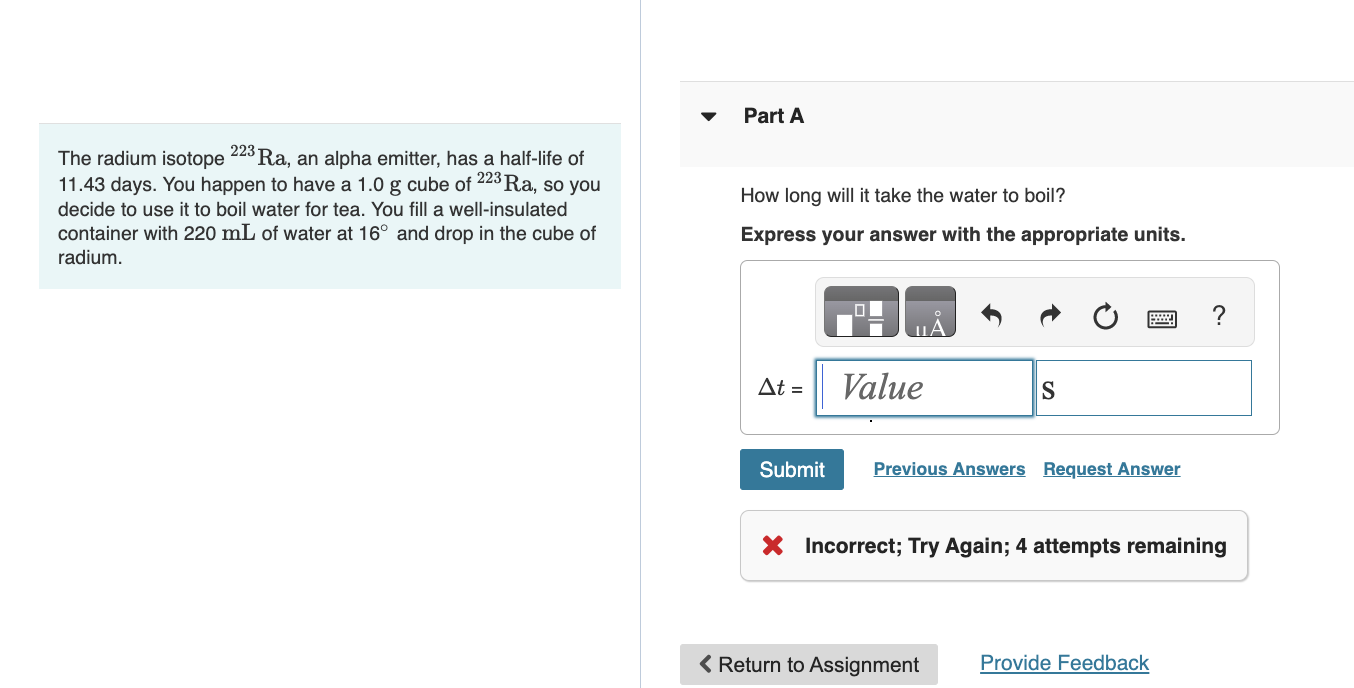View Previous Answers
The width and height of the screenshot is (1354, 688).
pos(948,469)
